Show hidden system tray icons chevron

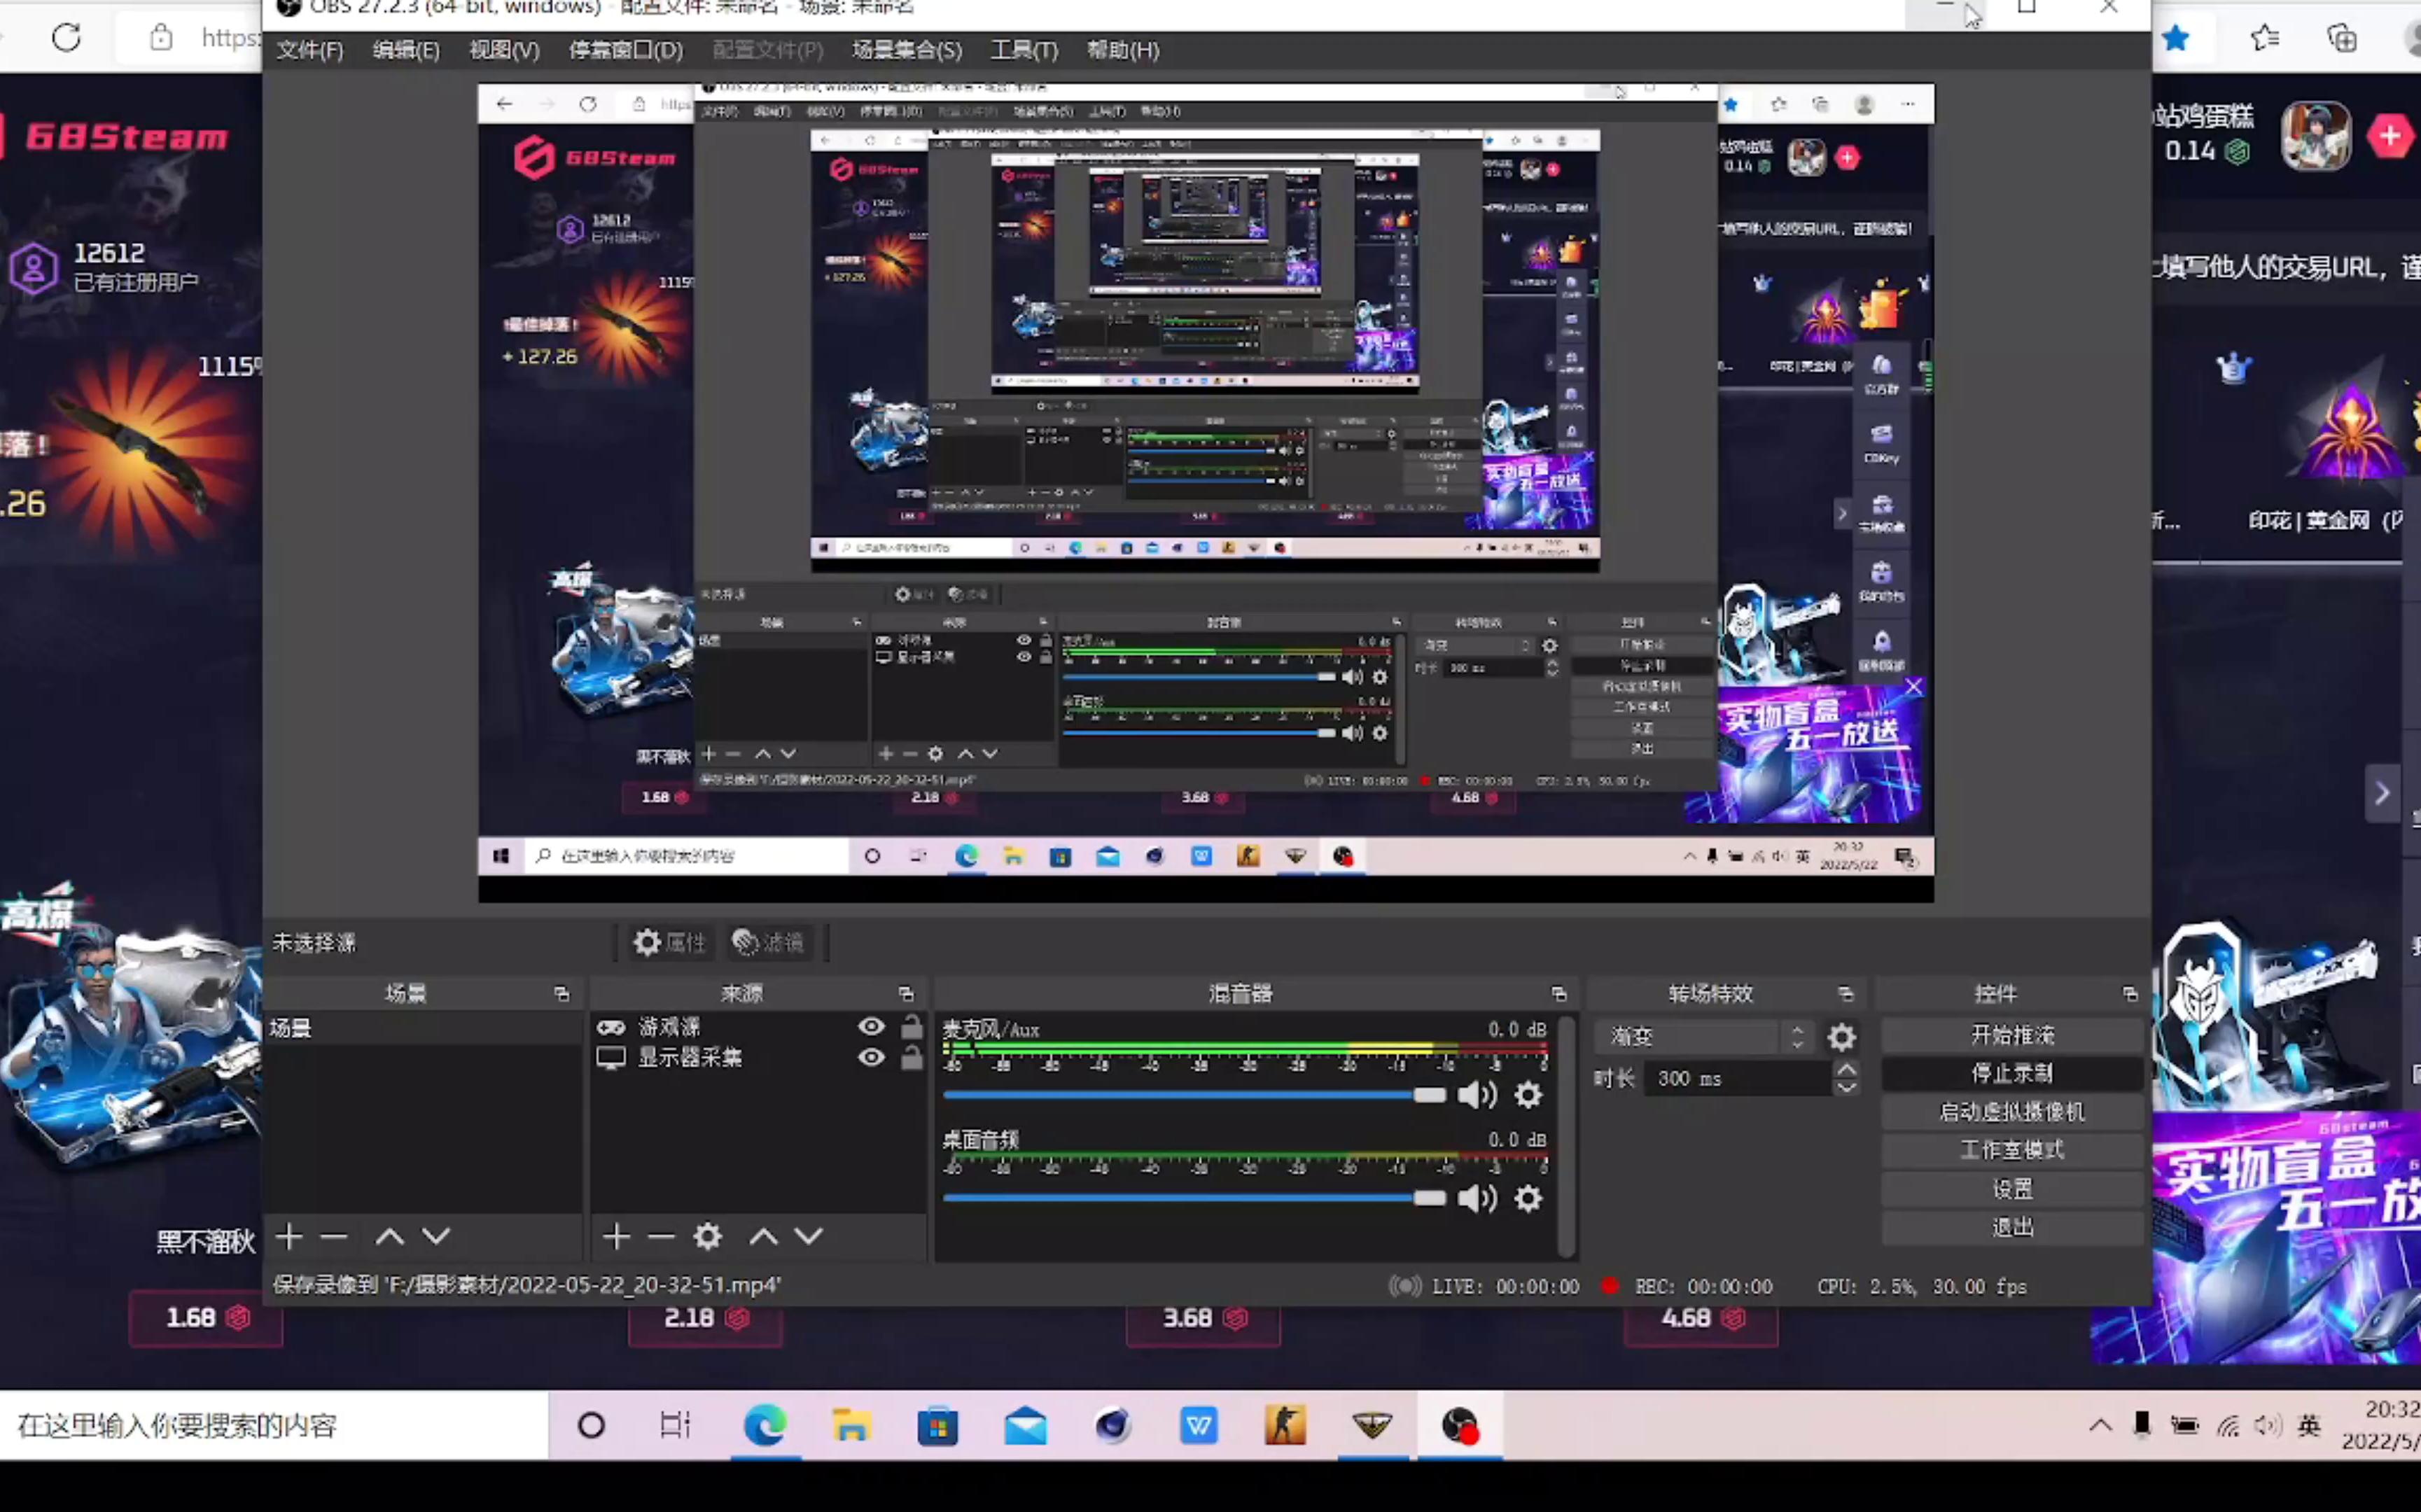pos(2100,1426)
